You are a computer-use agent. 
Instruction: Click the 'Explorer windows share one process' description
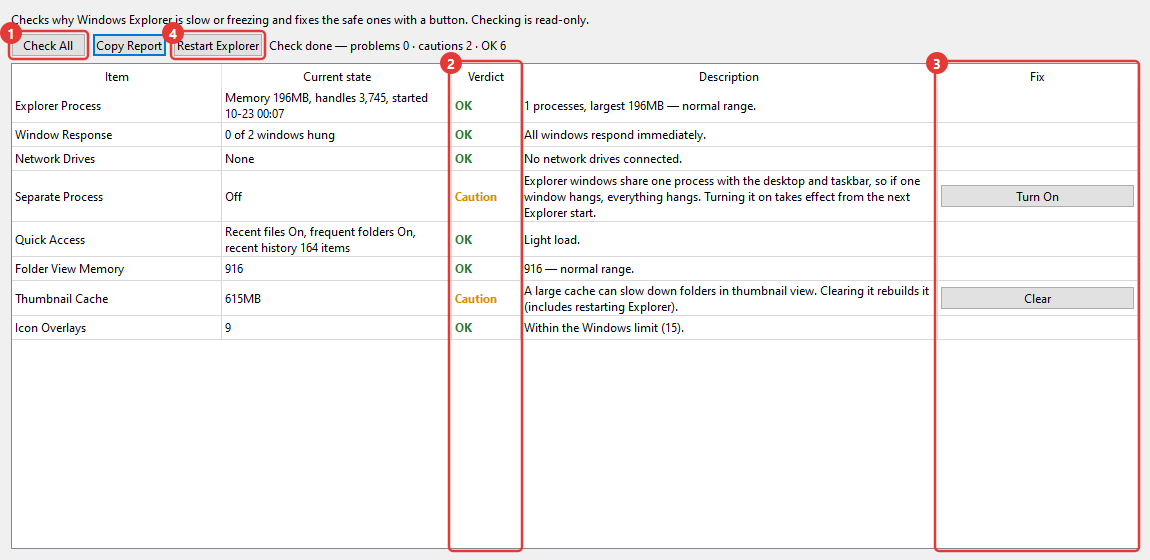[x=727, y=197]
